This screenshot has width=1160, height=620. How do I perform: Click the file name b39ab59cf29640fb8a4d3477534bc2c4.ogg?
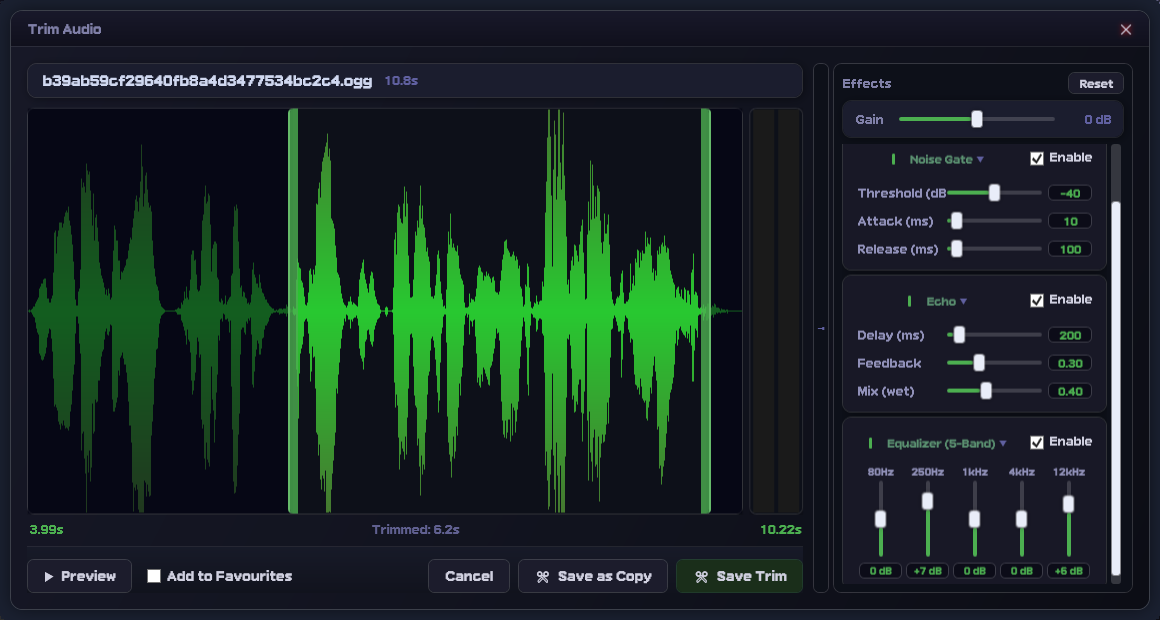click(x=207, y=81)
